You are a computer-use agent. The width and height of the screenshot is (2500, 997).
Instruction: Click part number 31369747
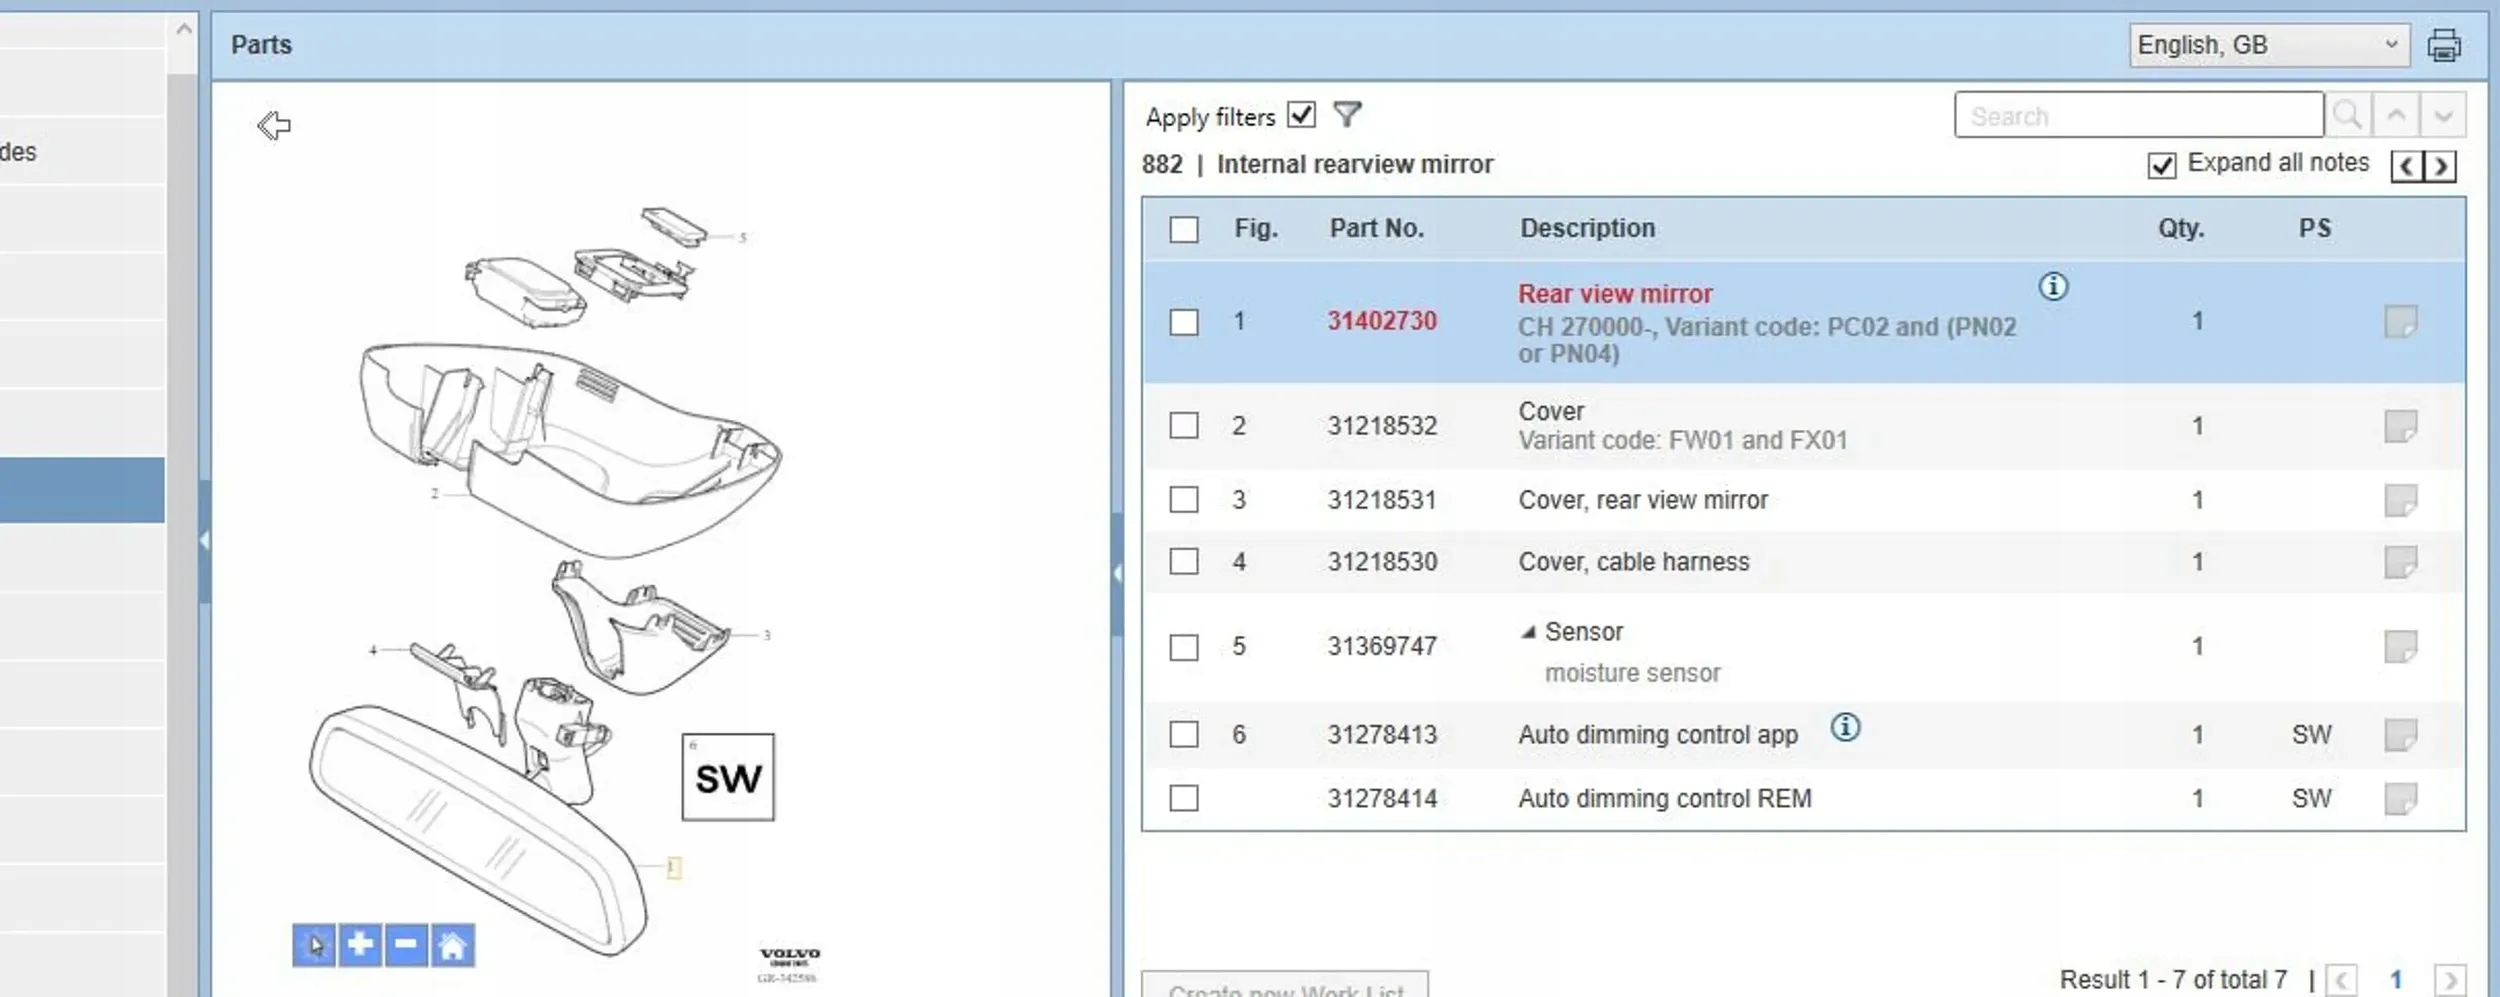[1382, 647]
